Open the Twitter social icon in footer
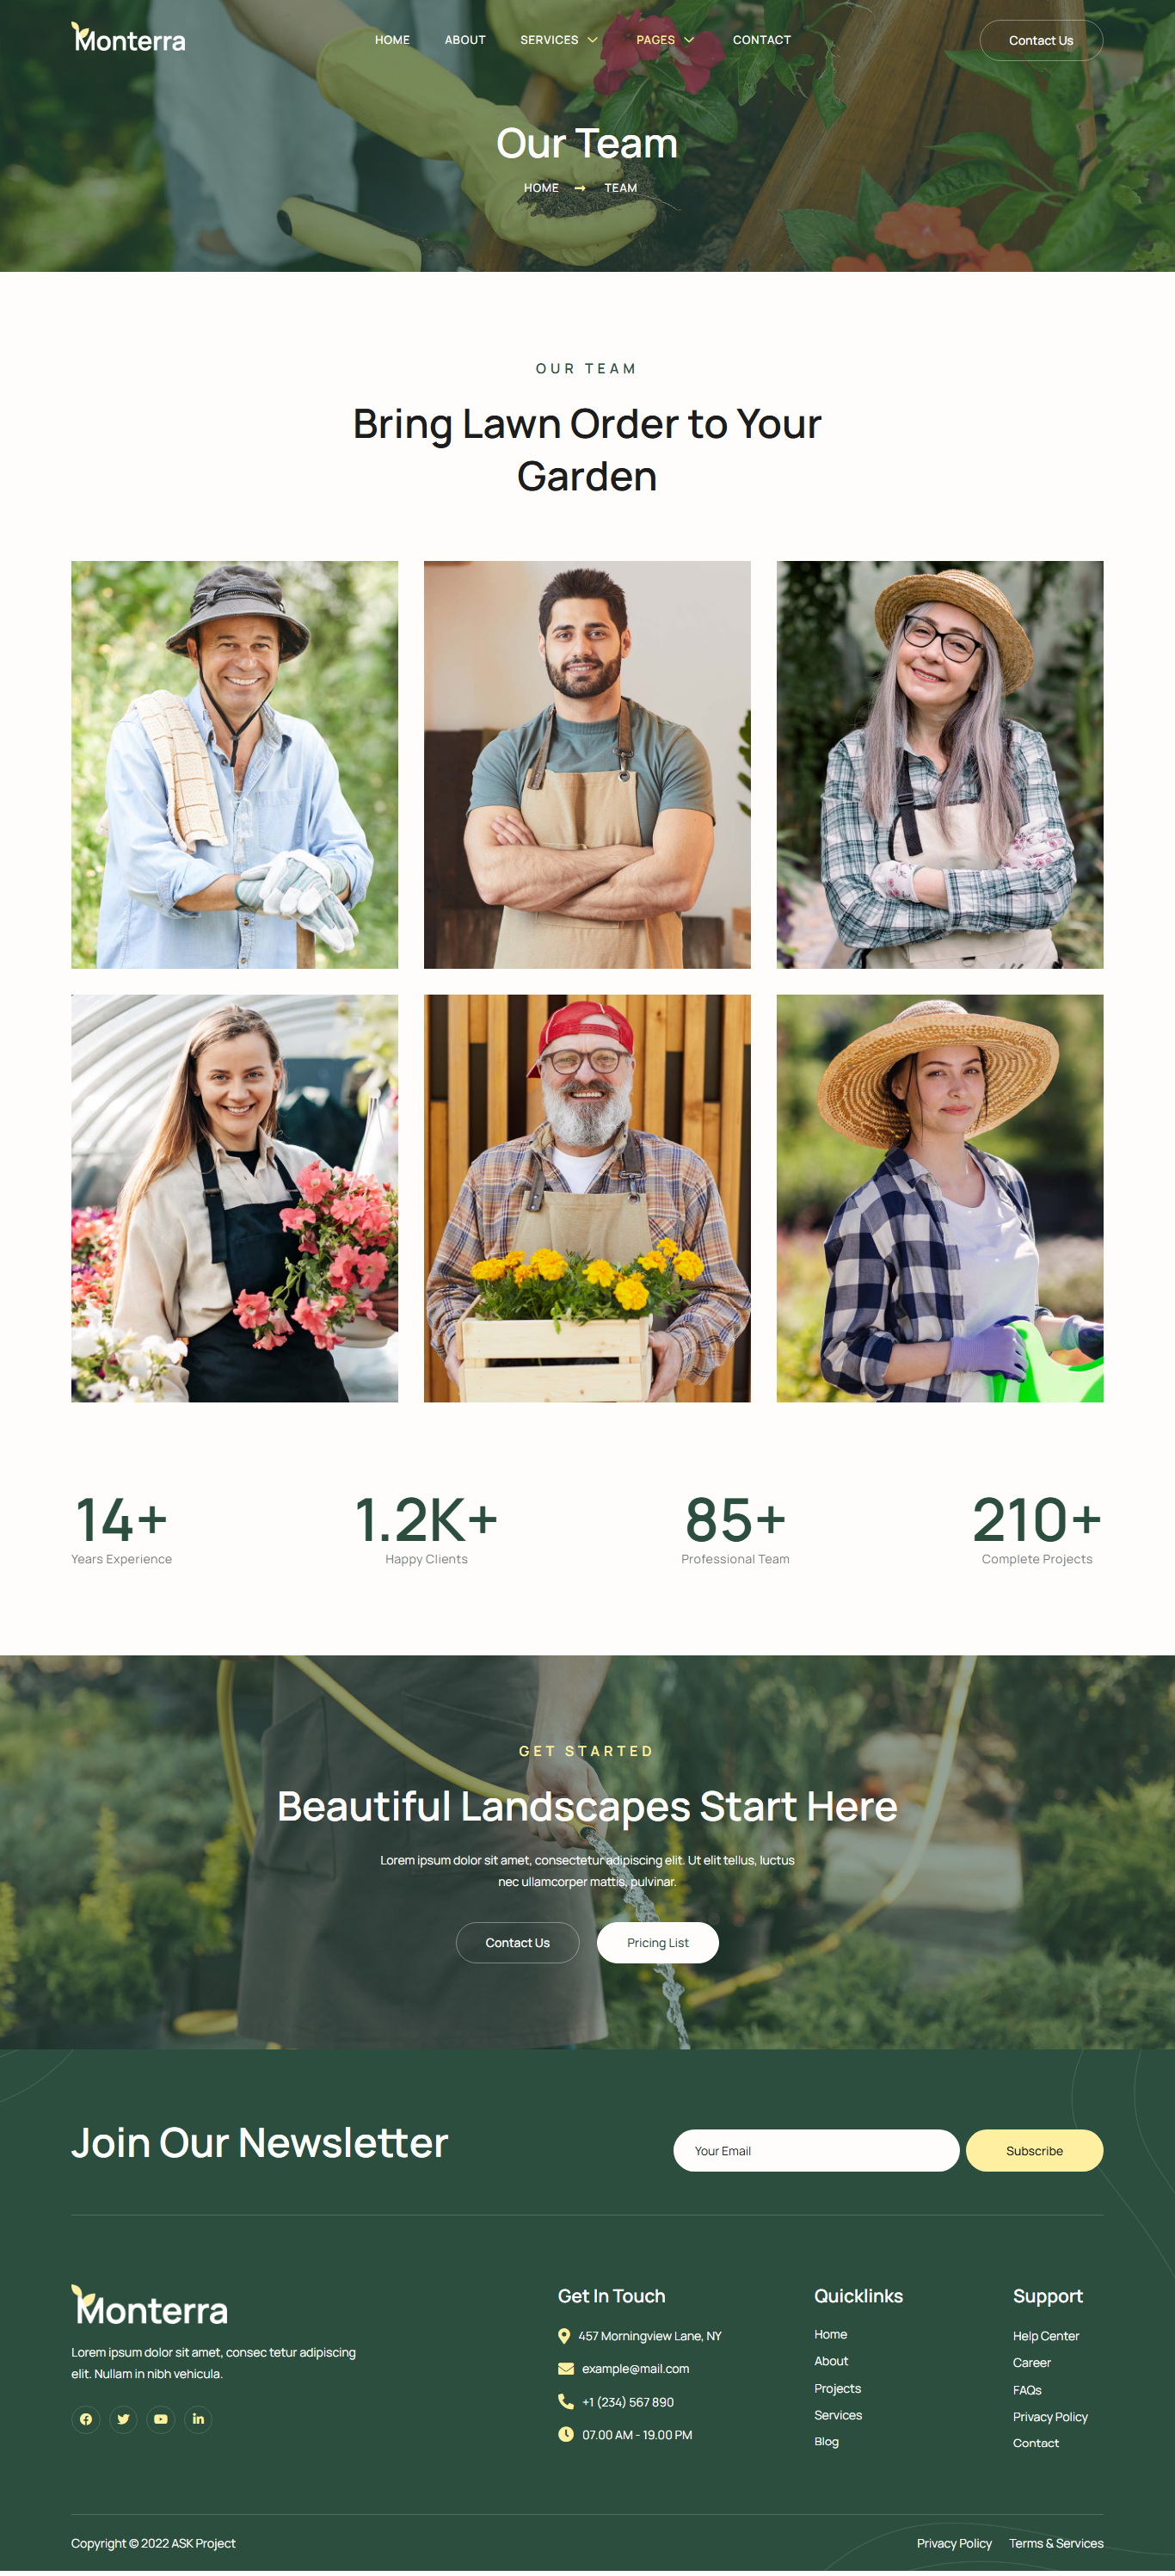1175x2576 pixels. click(x=123, y=2419)
